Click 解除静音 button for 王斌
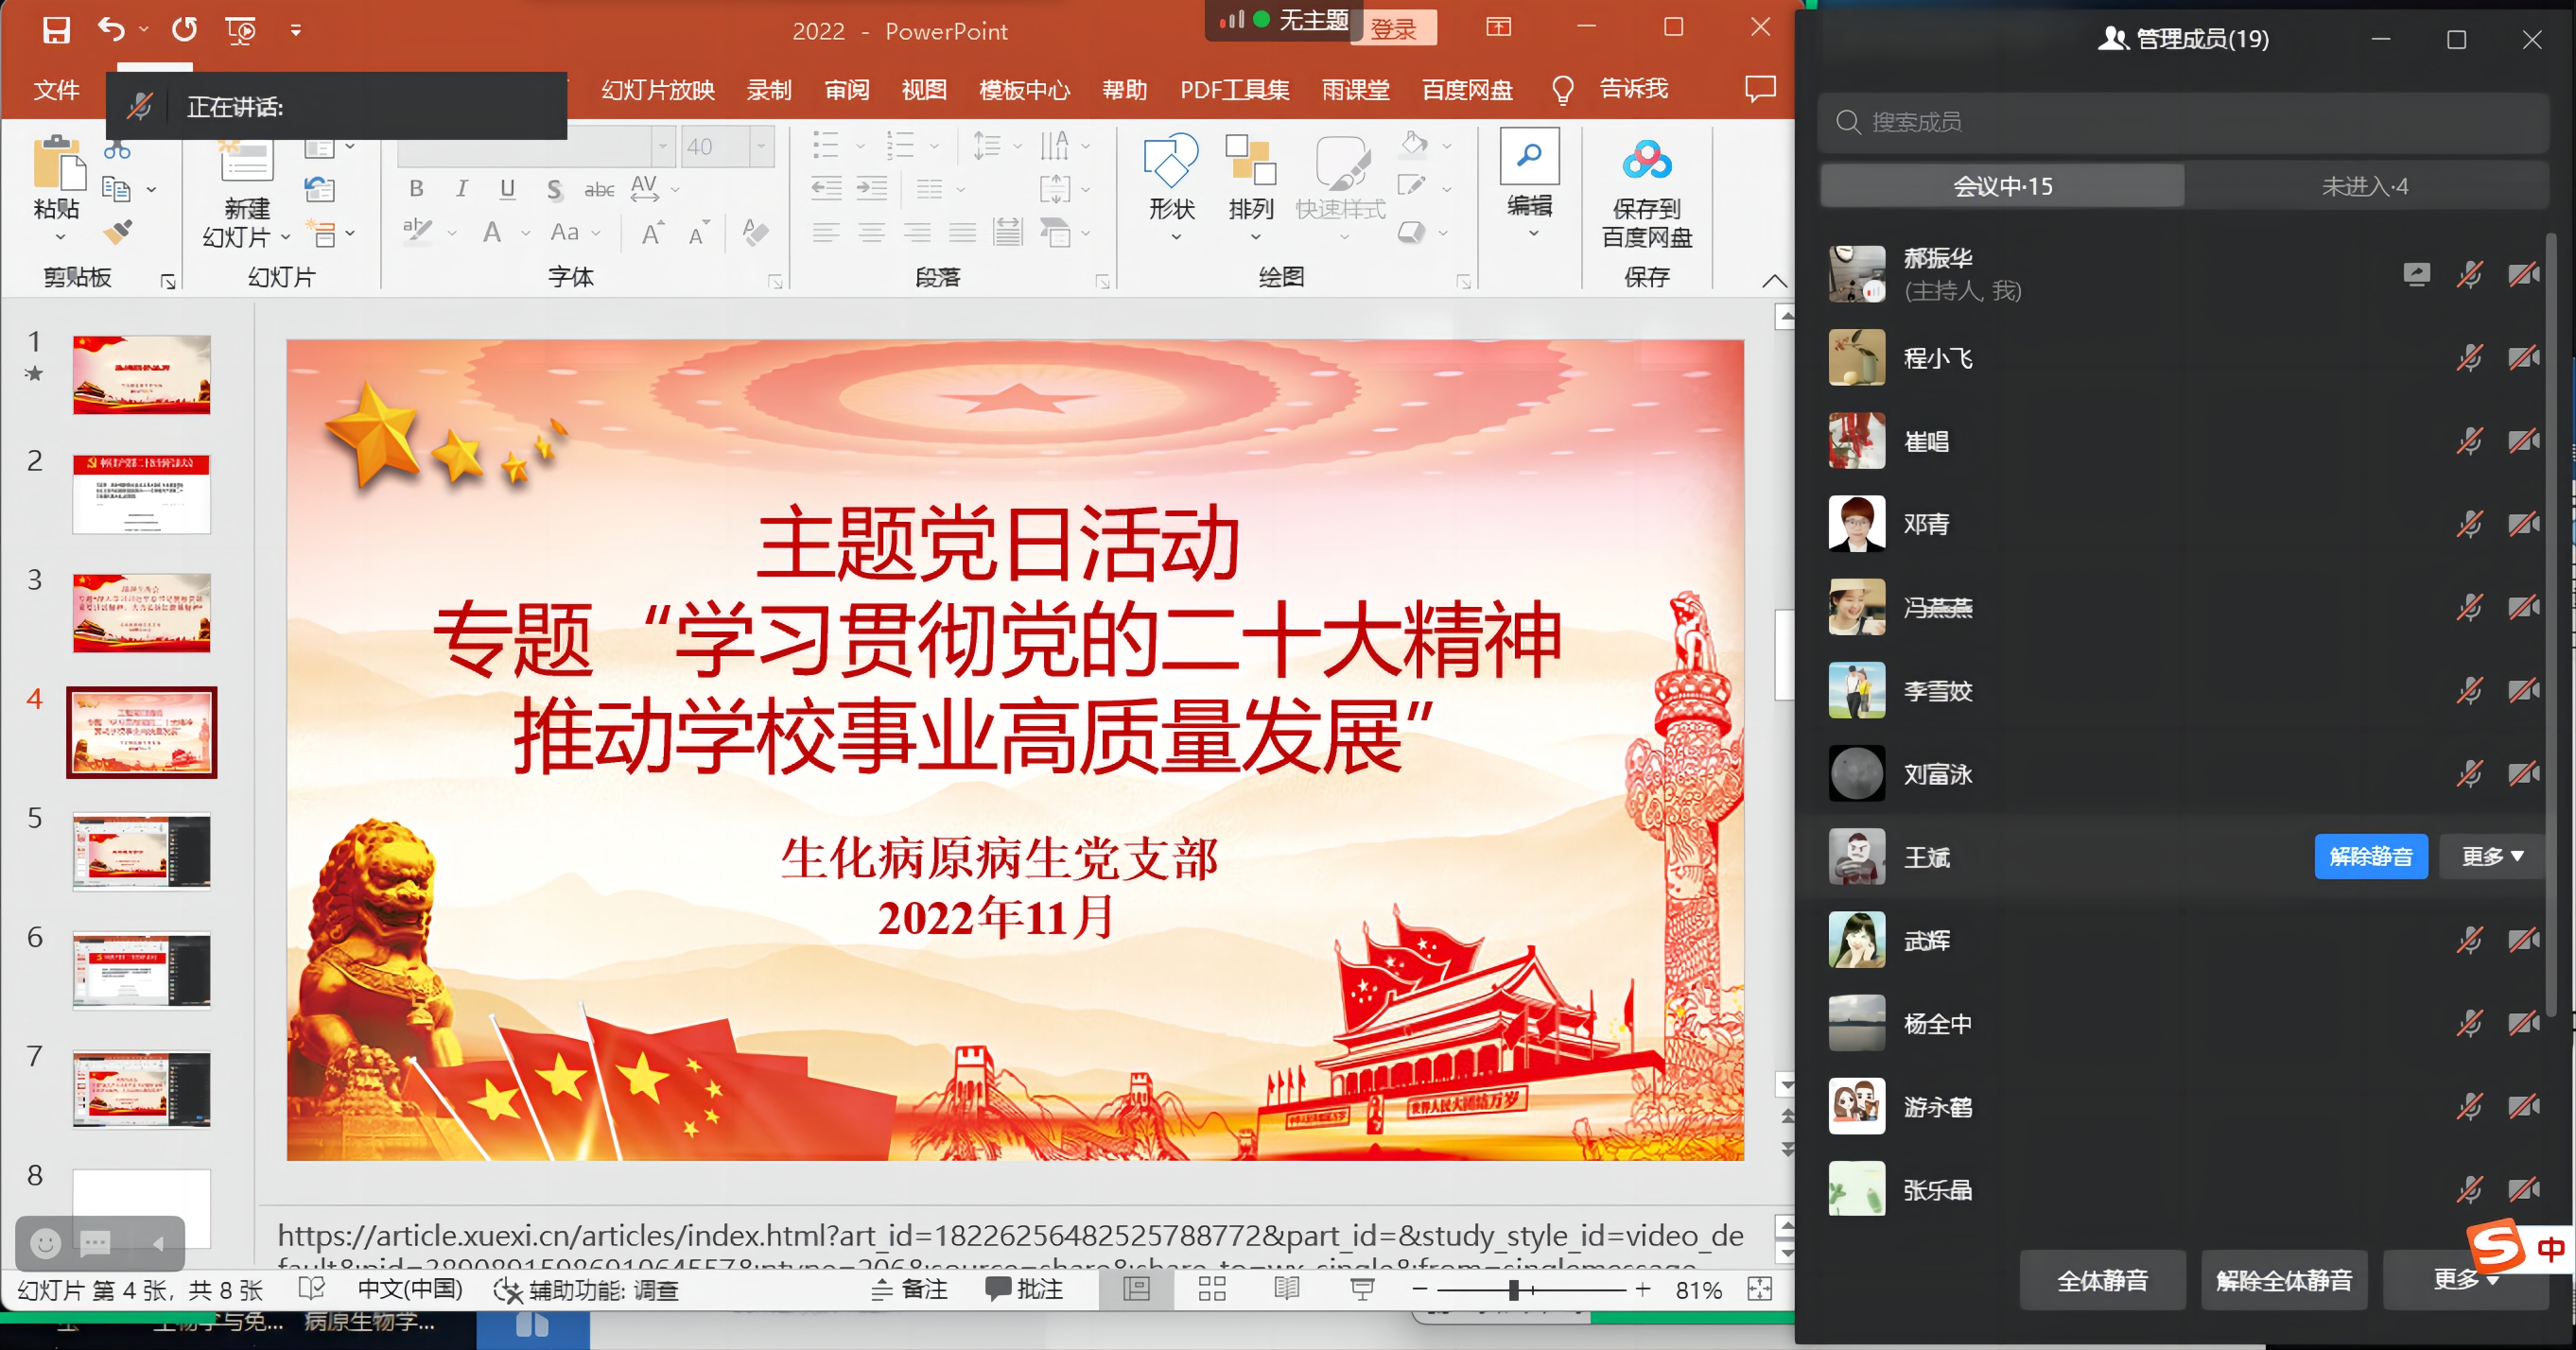The image size is (2576, 1350). pyautogui.click(x=2370, y=857)
